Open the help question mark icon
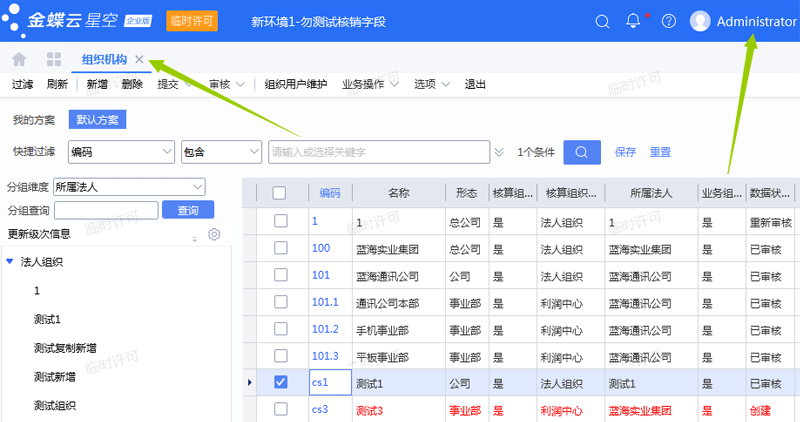The image size is (800, 422). [x=668, y=21]
